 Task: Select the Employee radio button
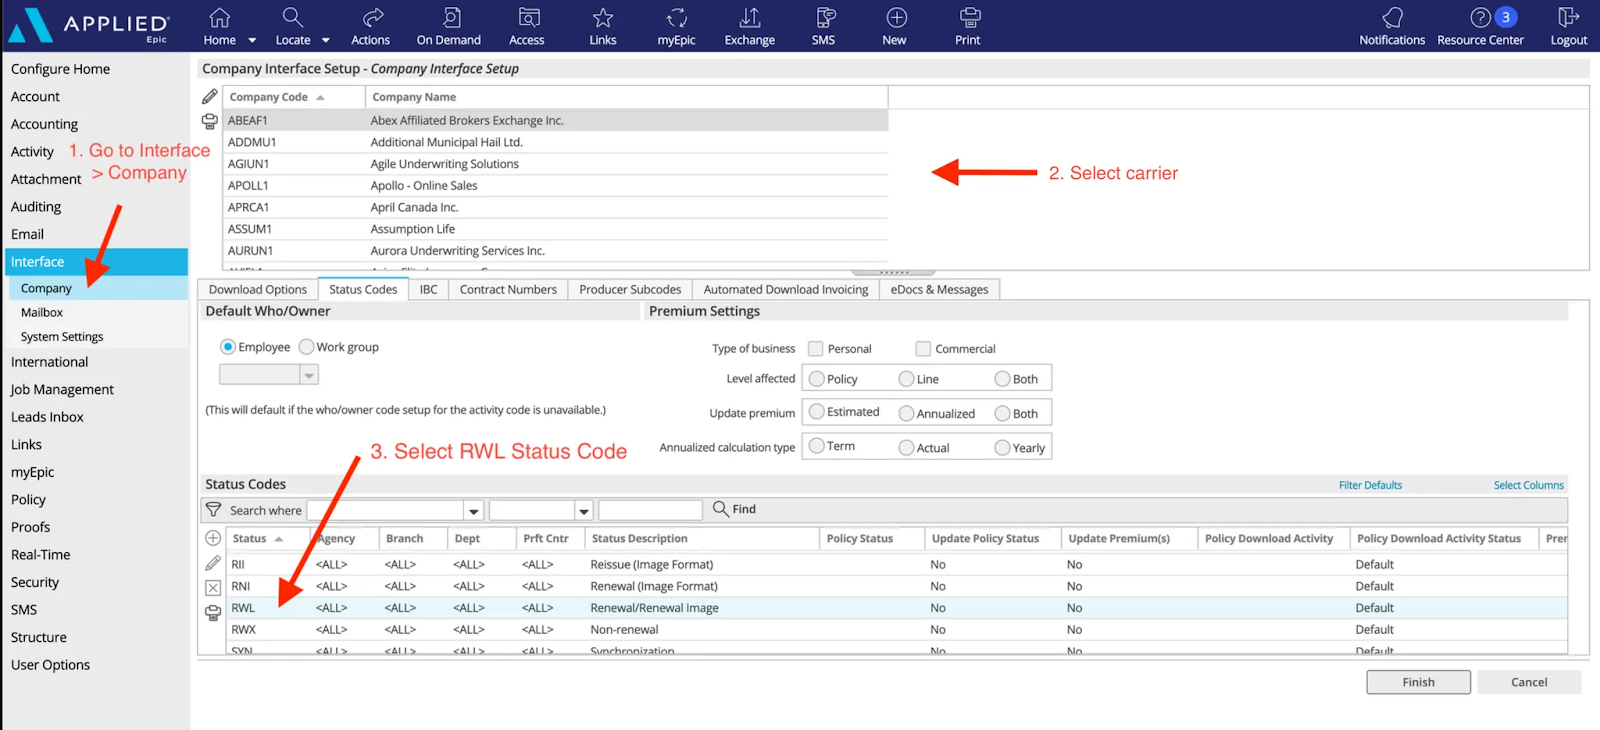(228, 347)
